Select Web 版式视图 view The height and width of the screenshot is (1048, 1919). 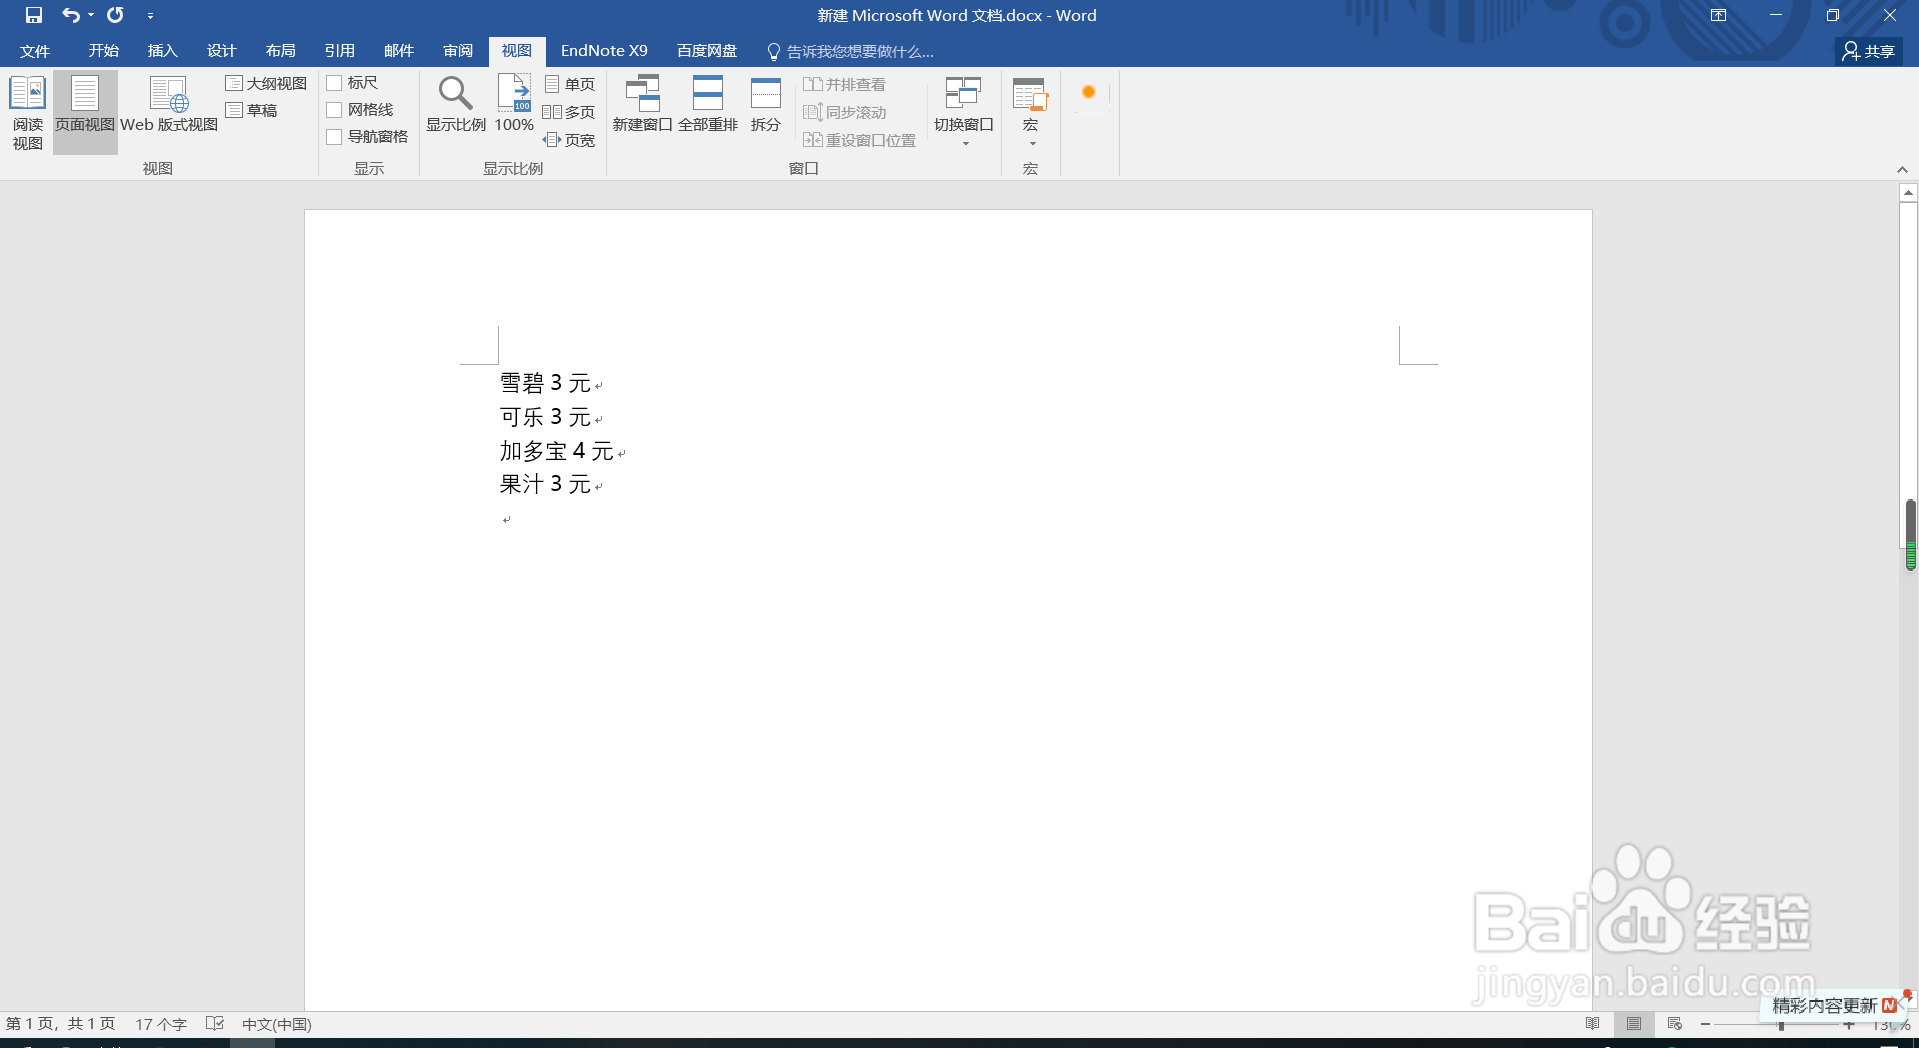168,110
